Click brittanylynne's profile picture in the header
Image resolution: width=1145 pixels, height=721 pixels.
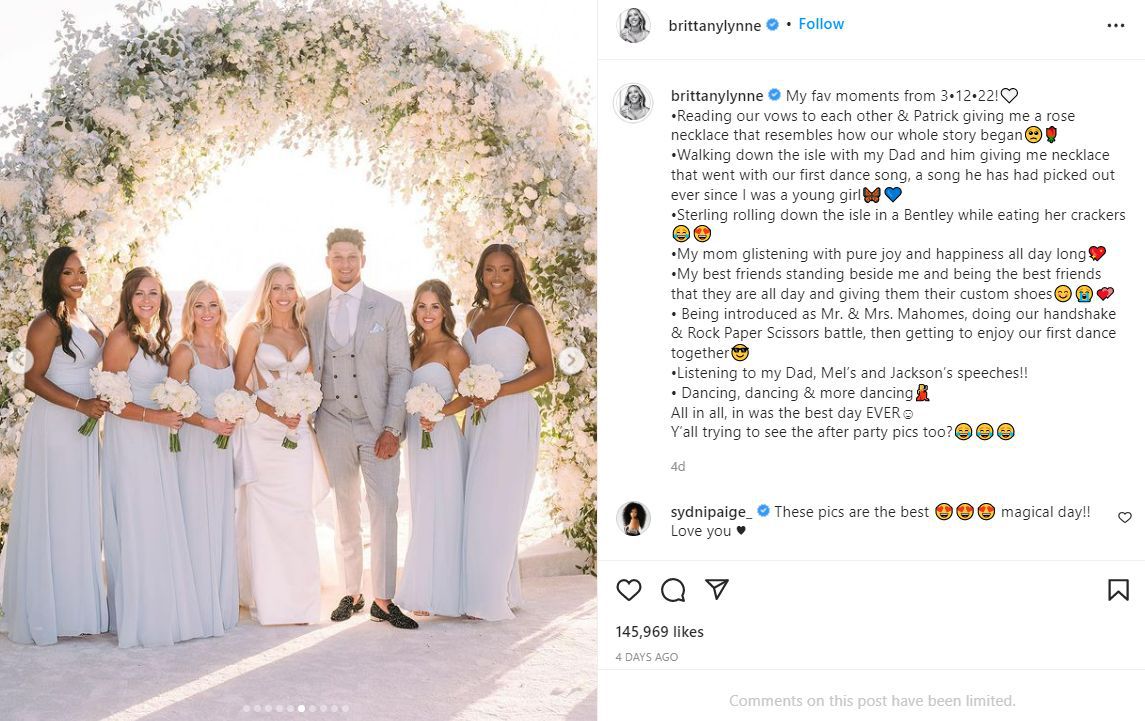[x=633, y=24]
